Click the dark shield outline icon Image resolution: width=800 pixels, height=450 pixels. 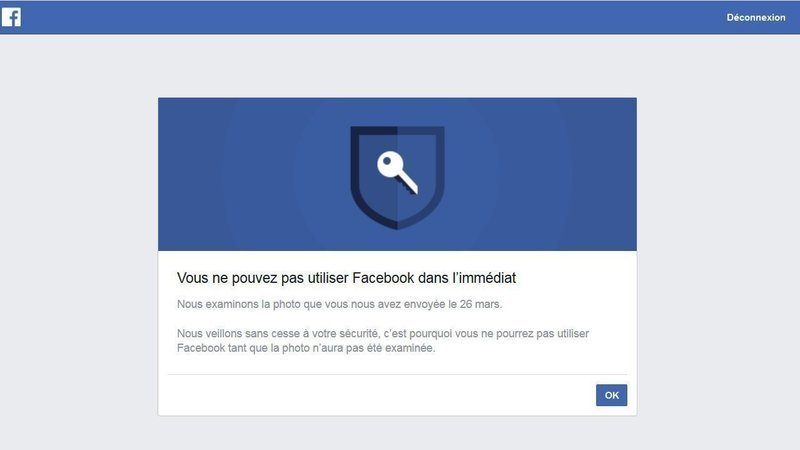pos(358,180)
